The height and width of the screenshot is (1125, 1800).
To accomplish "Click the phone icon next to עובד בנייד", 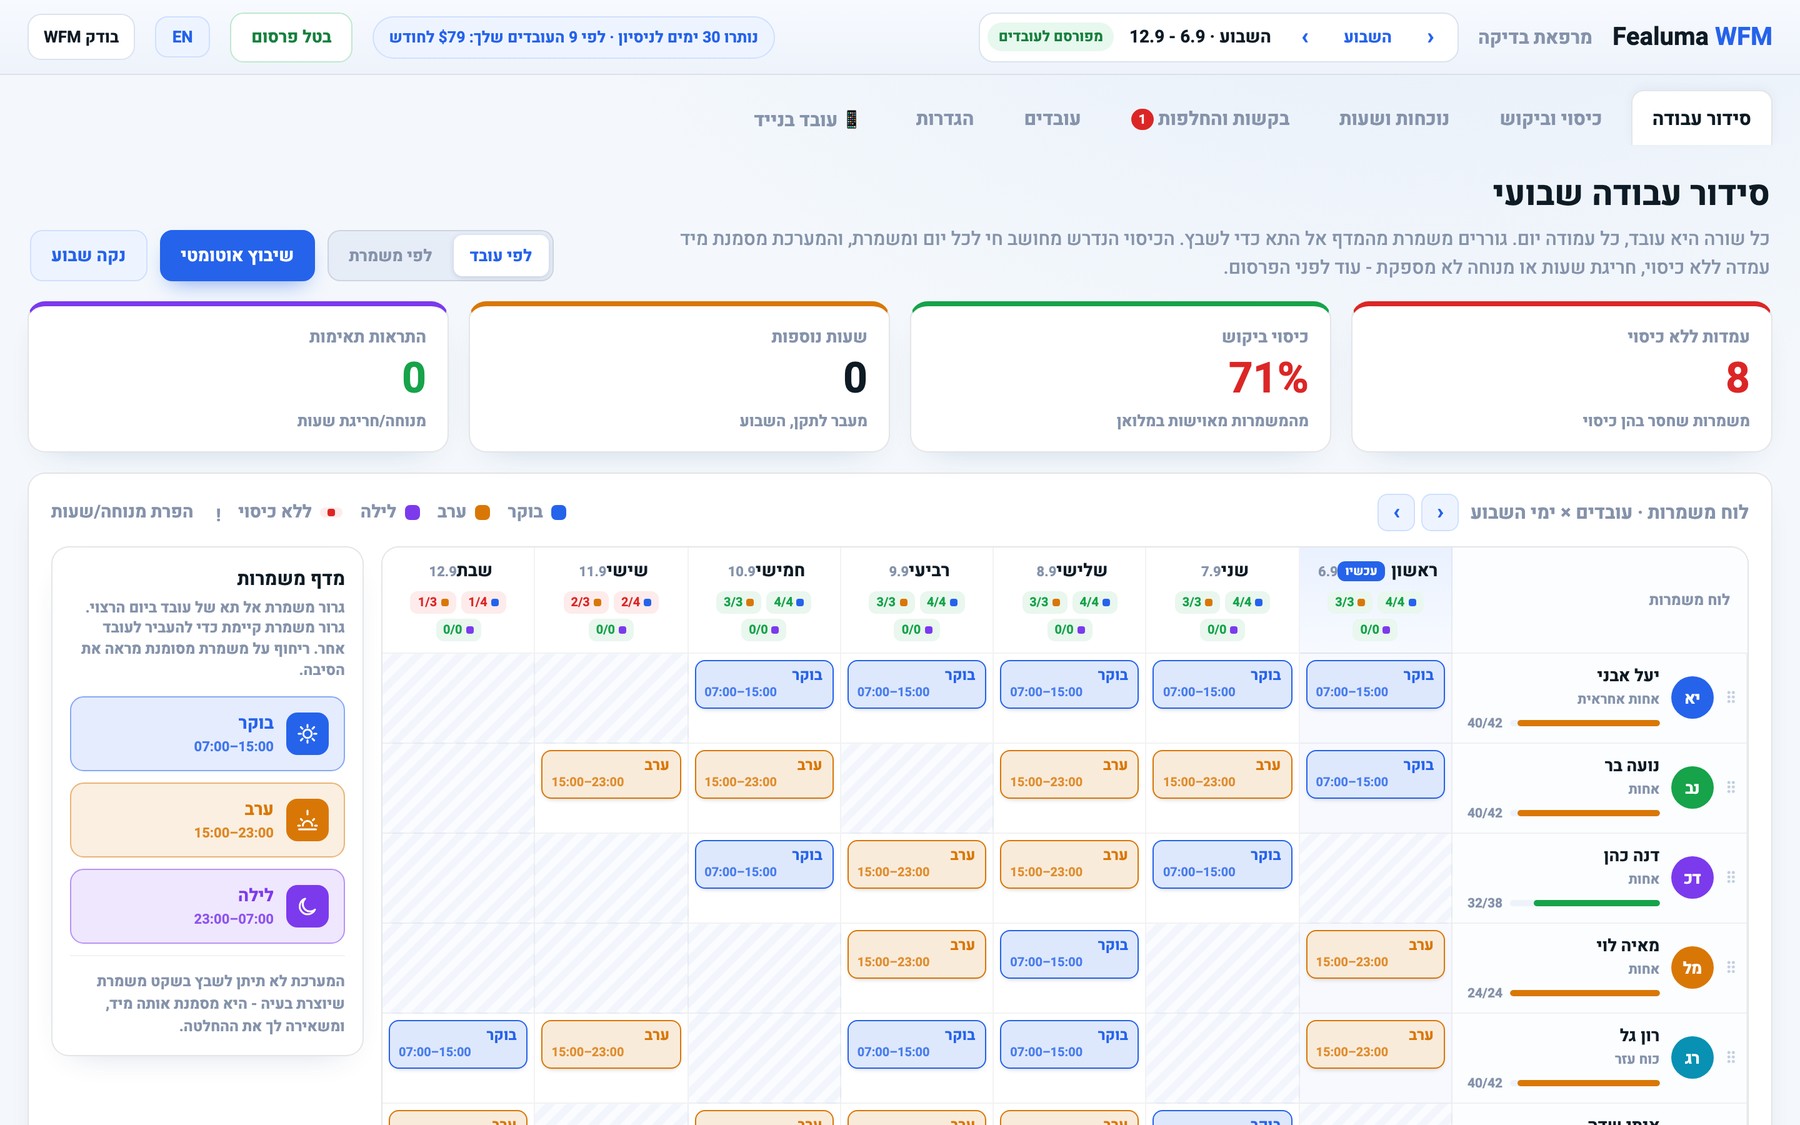I will (x=852, y=120).
